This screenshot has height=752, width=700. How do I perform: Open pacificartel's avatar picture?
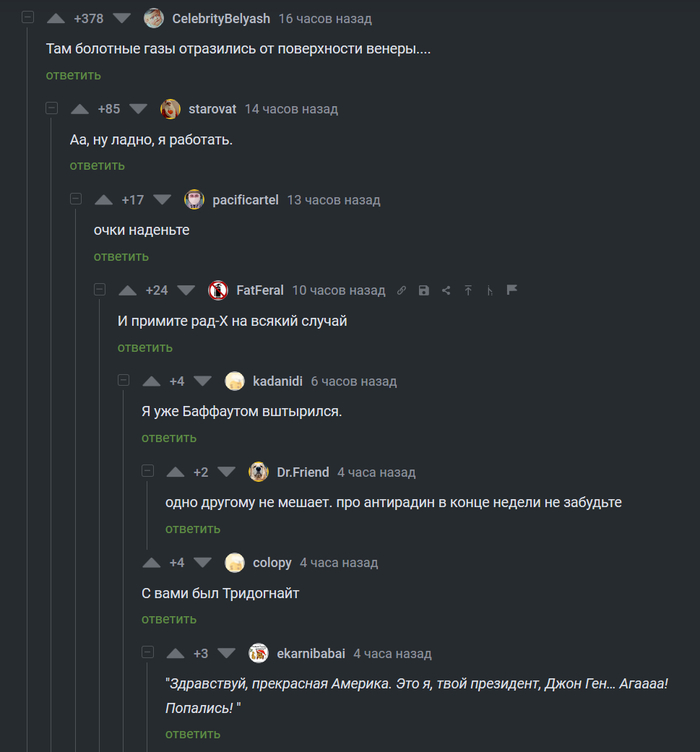(x=194, y=199)
